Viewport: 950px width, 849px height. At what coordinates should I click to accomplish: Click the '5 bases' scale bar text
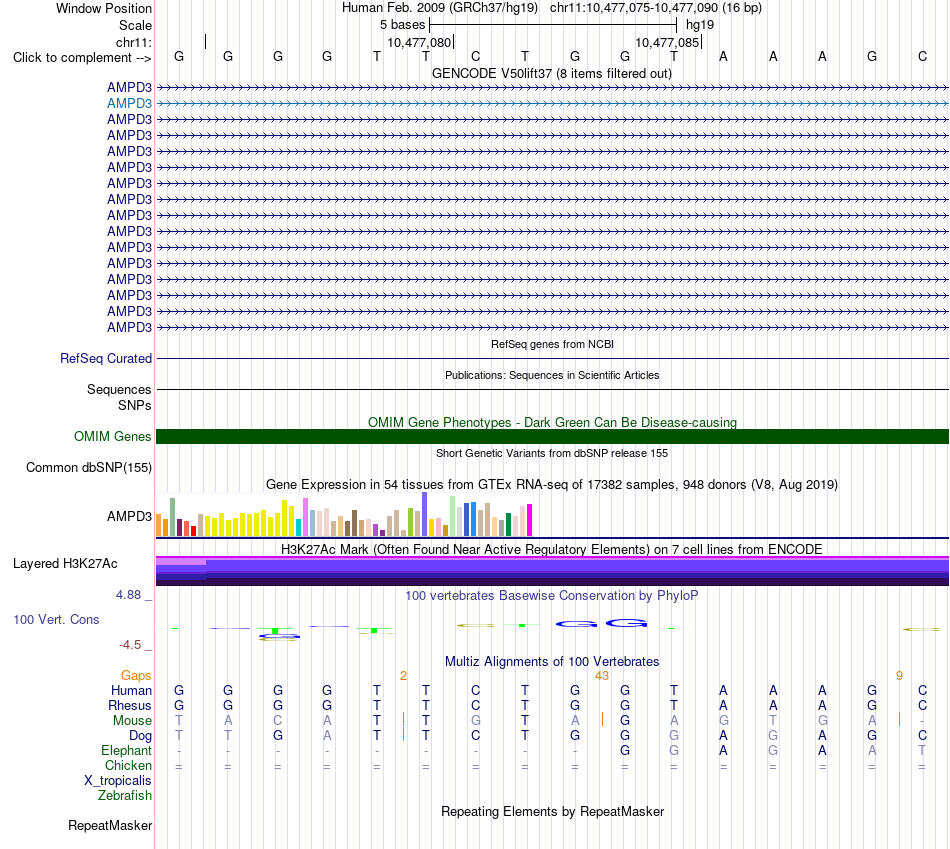[x=402, y=25]
